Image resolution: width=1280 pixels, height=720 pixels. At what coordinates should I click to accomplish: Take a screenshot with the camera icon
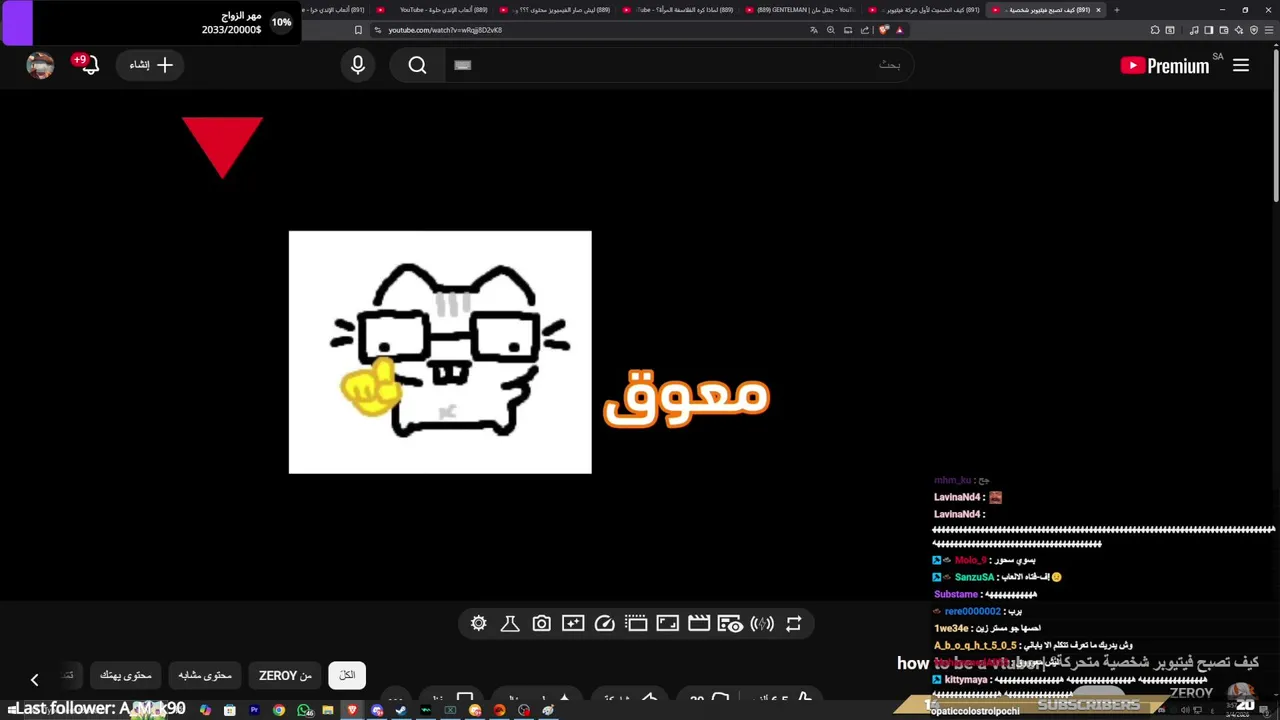pos(541,624)
